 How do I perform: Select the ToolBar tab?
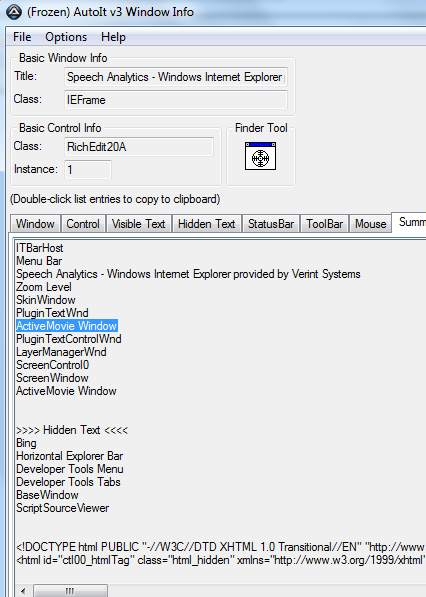tap(325, 223)
